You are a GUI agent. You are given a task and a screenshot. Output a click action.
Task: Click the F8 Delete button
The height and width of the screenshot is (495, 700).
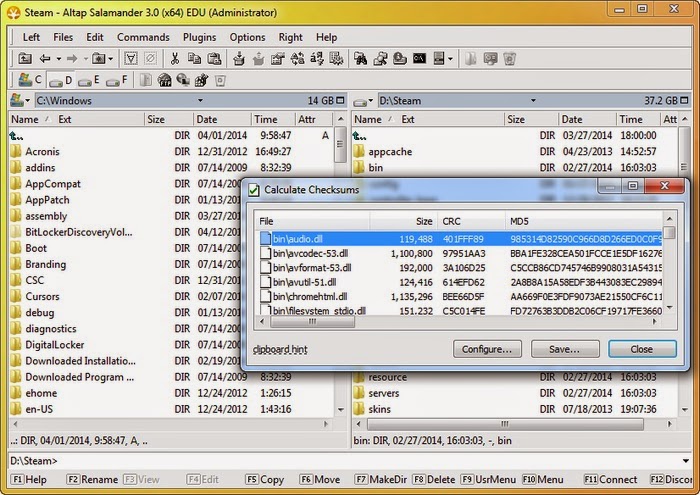pyautogui.click(x=434, y=479)
